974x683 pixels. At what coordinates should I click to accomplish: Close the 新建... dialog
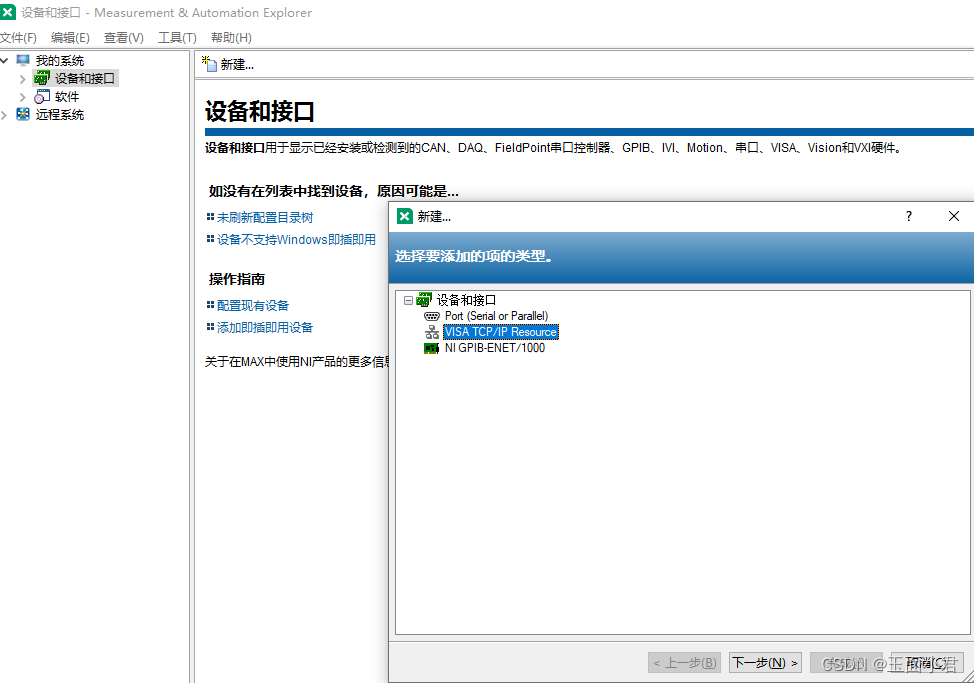(954, 216)
